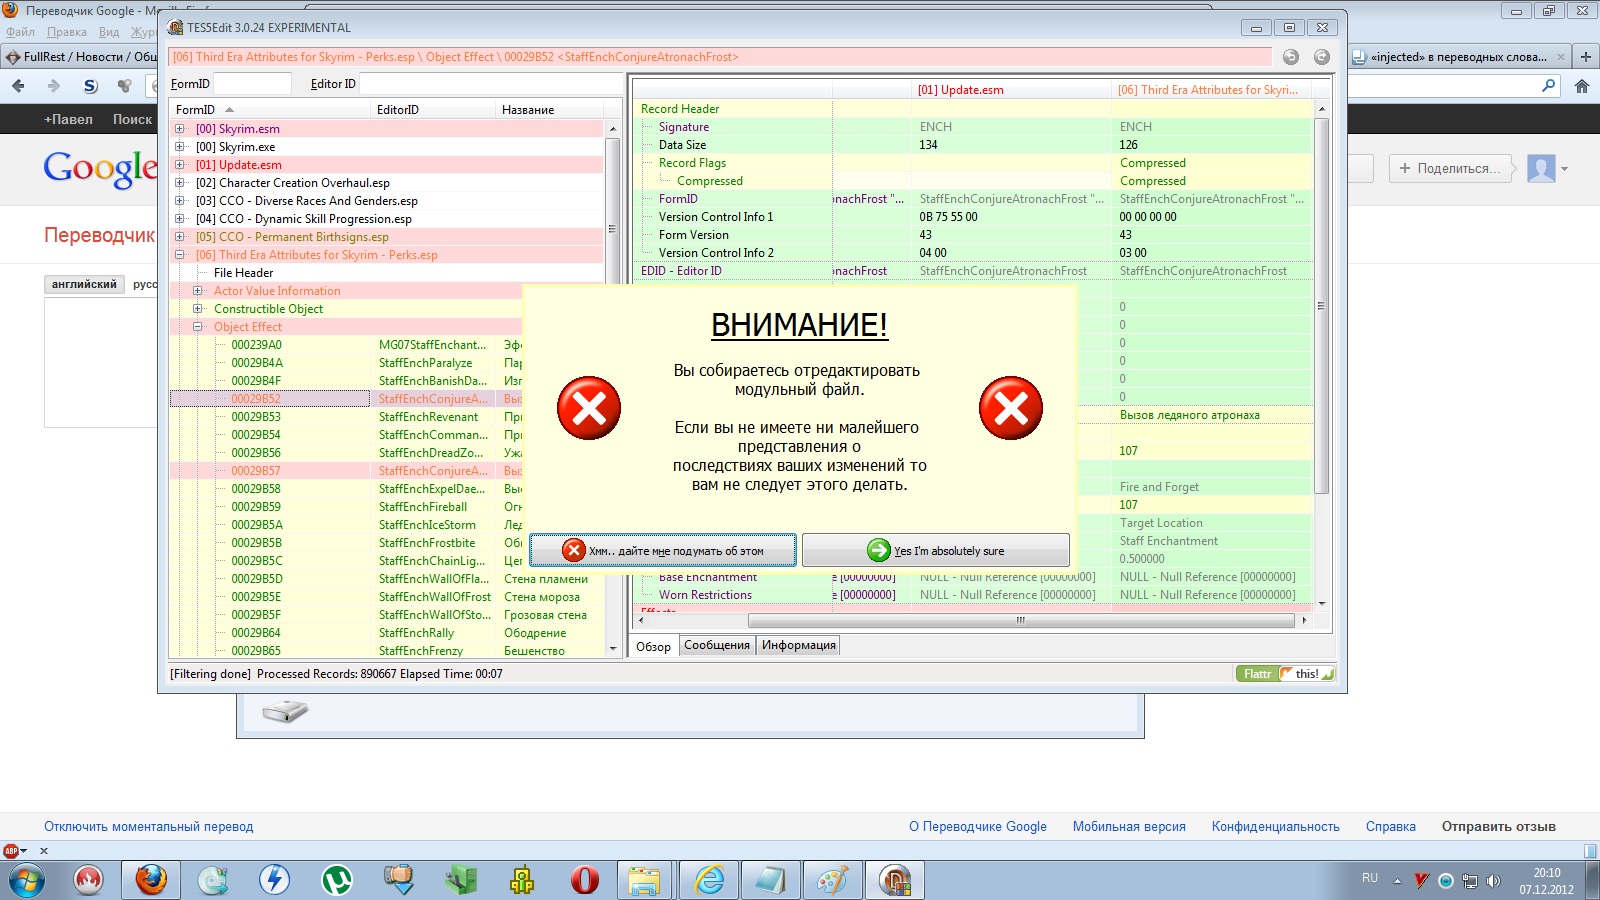Screen dimensions: 1600x900
Task: Open the Firefox home page icon
Action: click(1582, 86)
